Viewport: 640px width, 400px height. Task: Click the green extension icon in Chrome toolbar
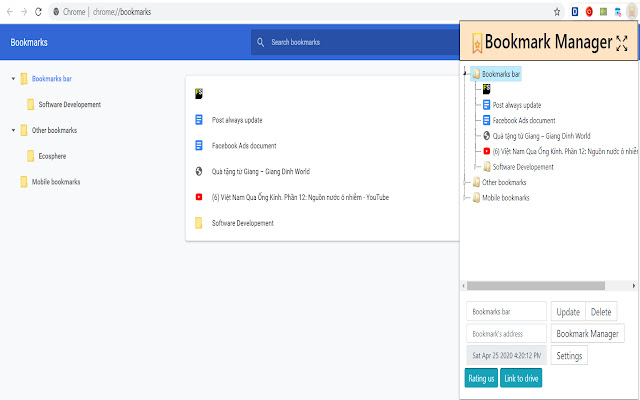point(603,12)
